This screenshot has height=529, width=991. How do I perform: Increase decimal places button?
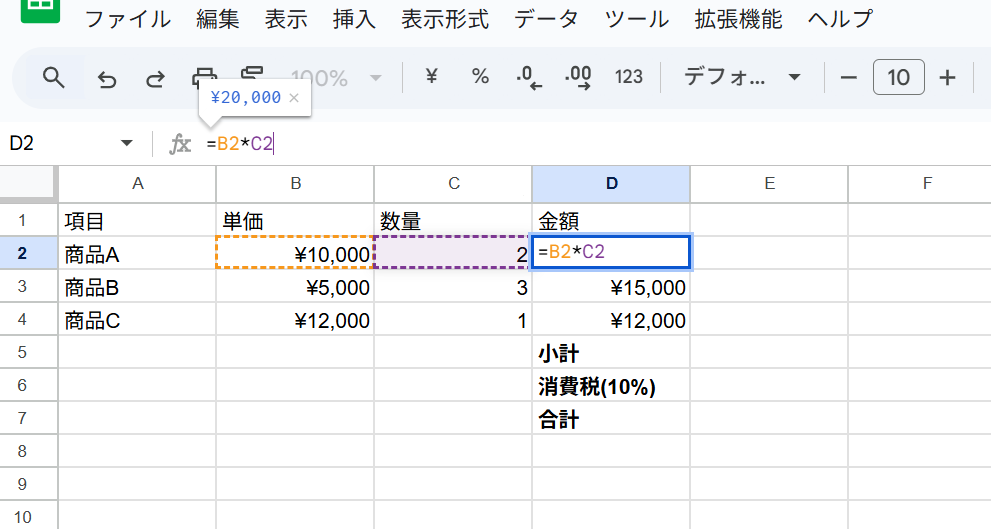tap(578, 78)
